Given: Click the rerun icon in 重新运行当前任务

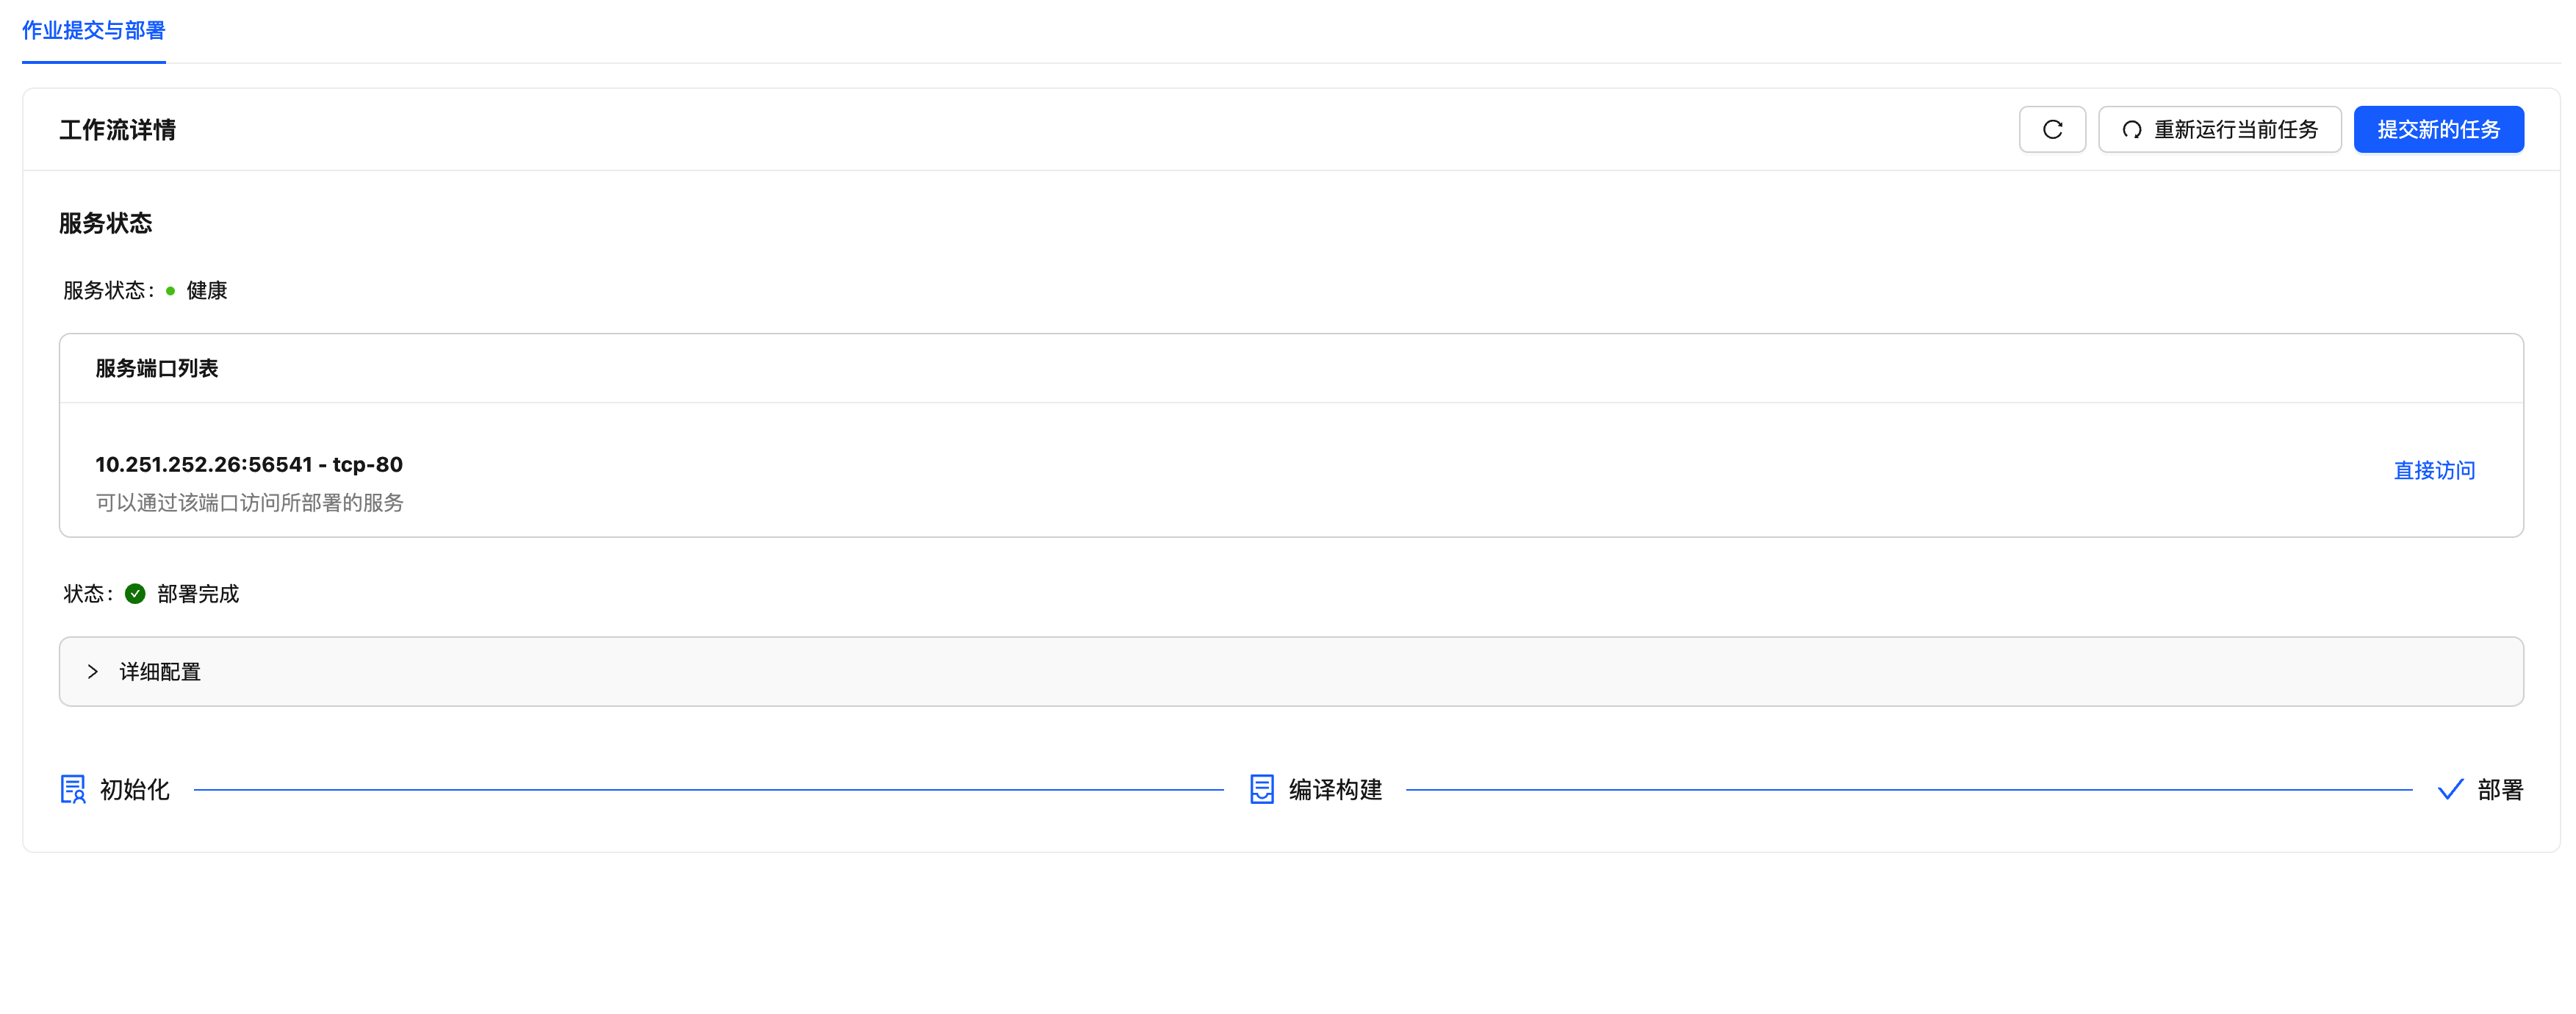Looking at the screenshot, I should coord(2131,130).
